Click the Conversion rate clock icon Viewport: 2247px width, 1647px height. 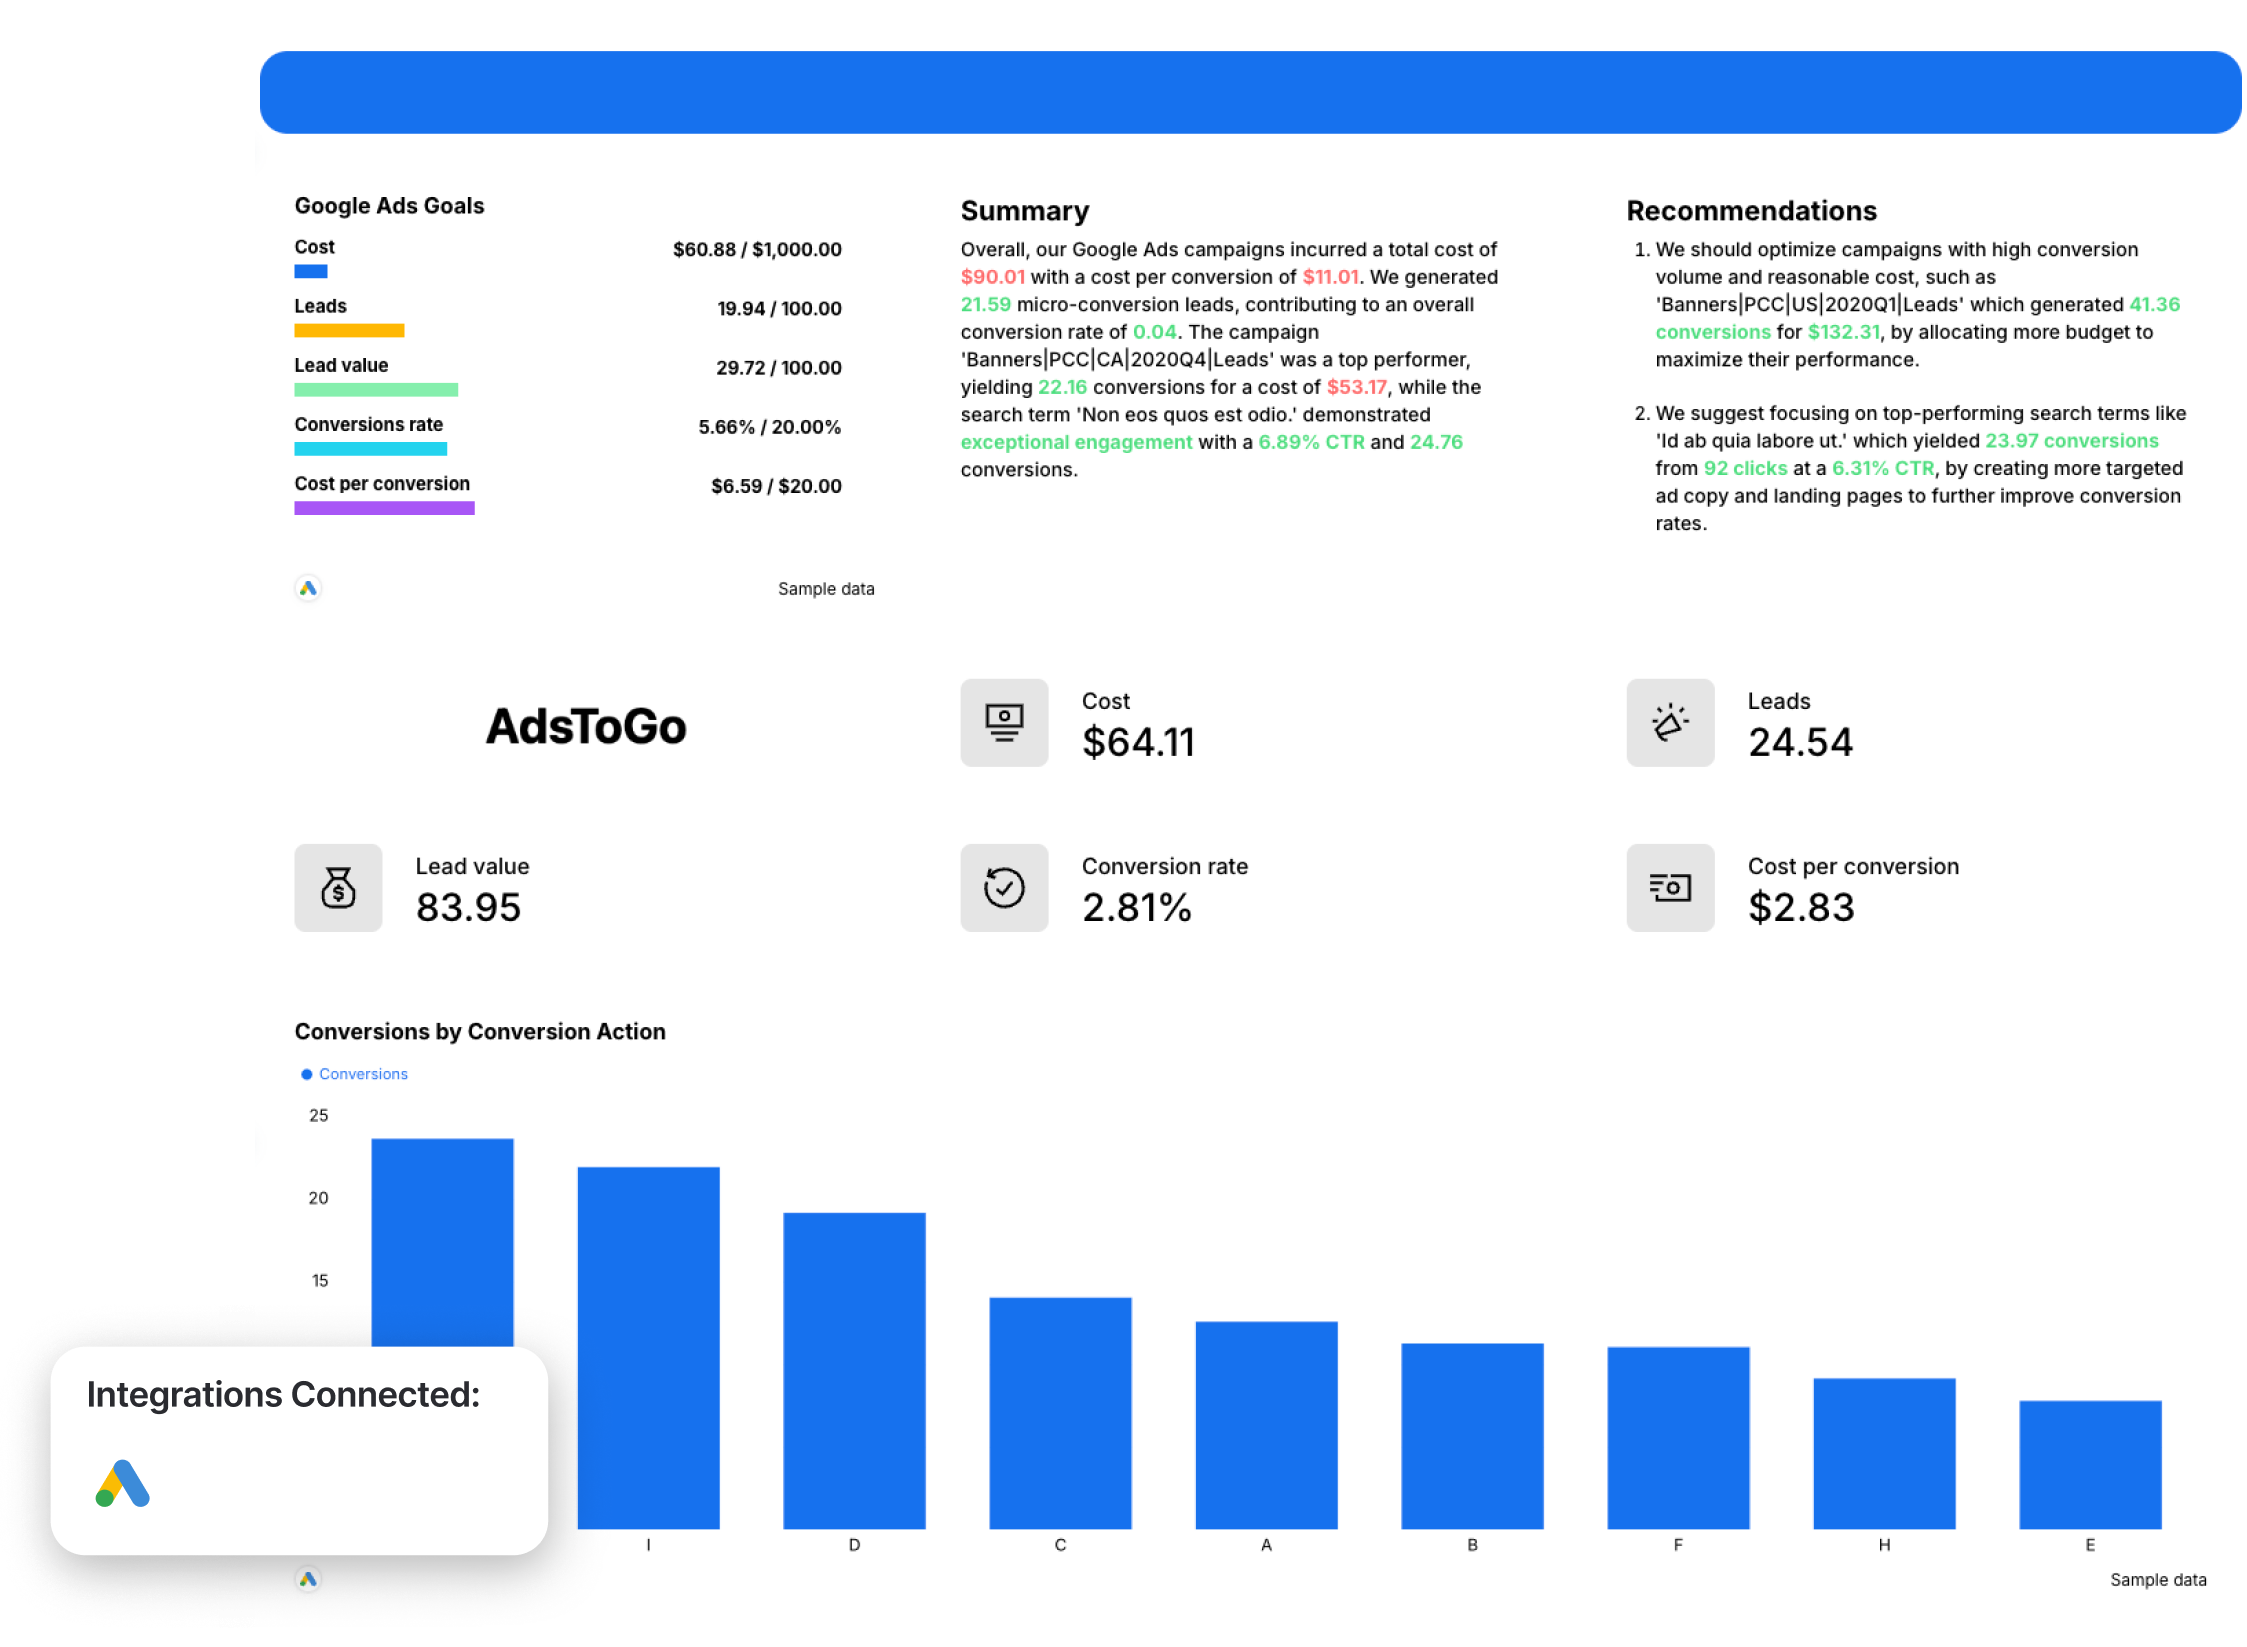coord(1004,888)
